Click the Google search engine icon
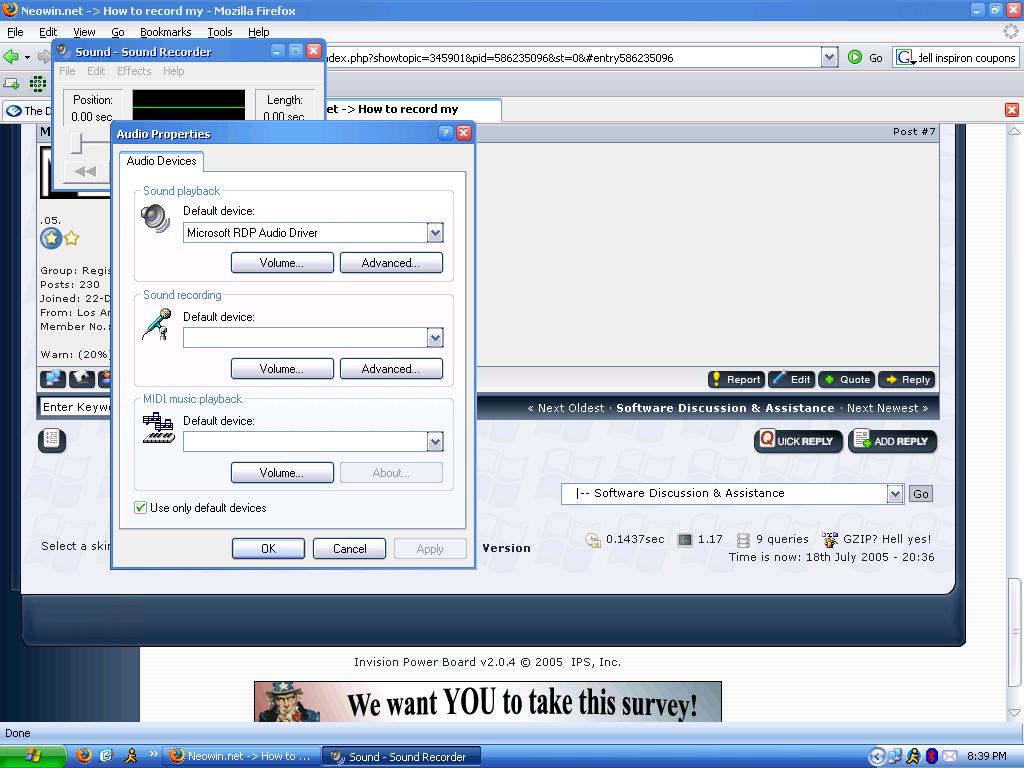The width and height of the screenshot is (1024, 768). (x=905, y=57)
